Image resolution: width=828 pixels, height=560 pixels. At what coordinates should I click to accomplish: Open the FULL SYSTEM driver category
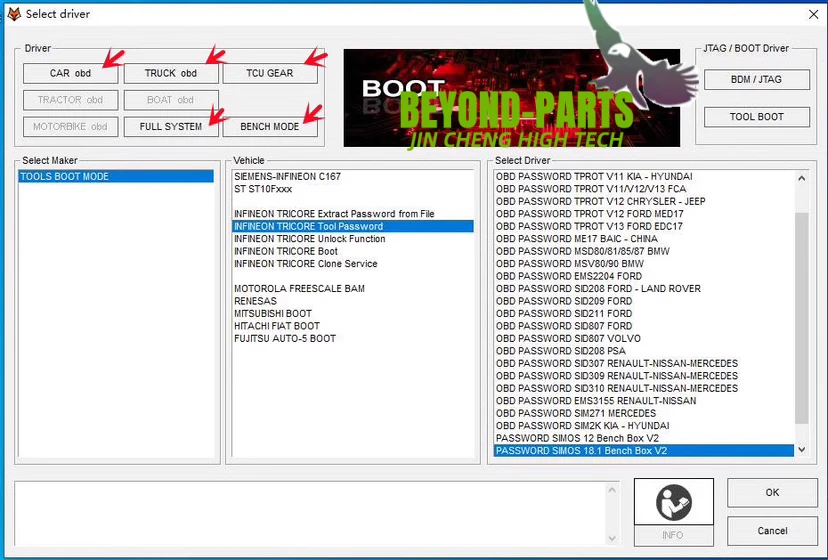tap(171, 127)
